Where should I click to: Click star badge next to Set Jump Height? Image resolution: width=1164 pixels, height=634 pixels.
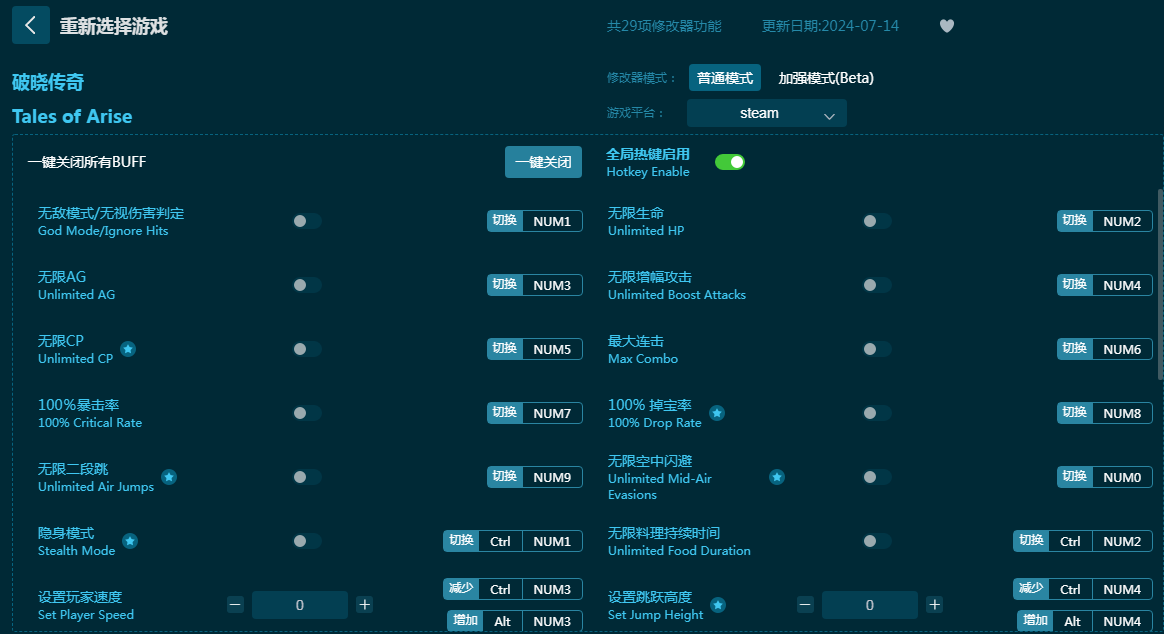[718, 604]
